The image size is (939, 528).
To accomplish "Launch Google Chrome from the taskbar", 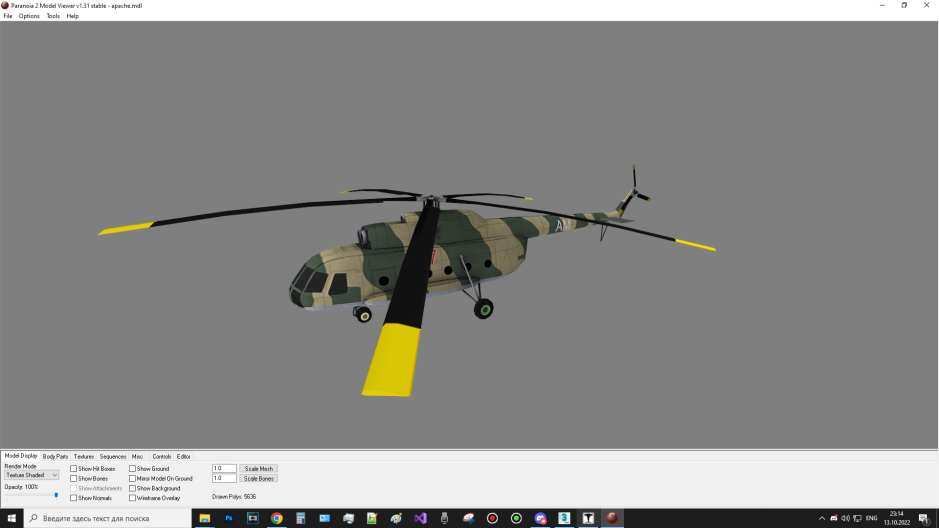I will (277, 518).
